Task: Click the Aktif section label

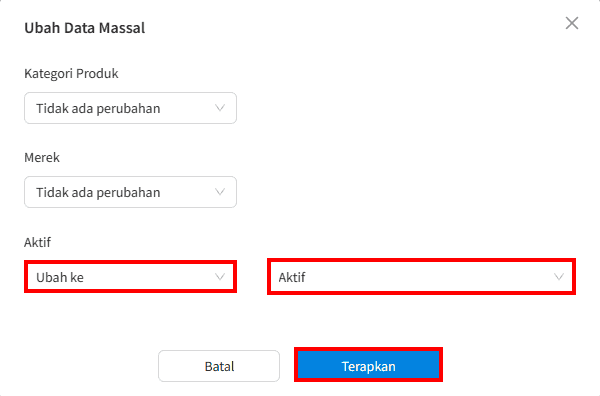Action: pos(38,242)
